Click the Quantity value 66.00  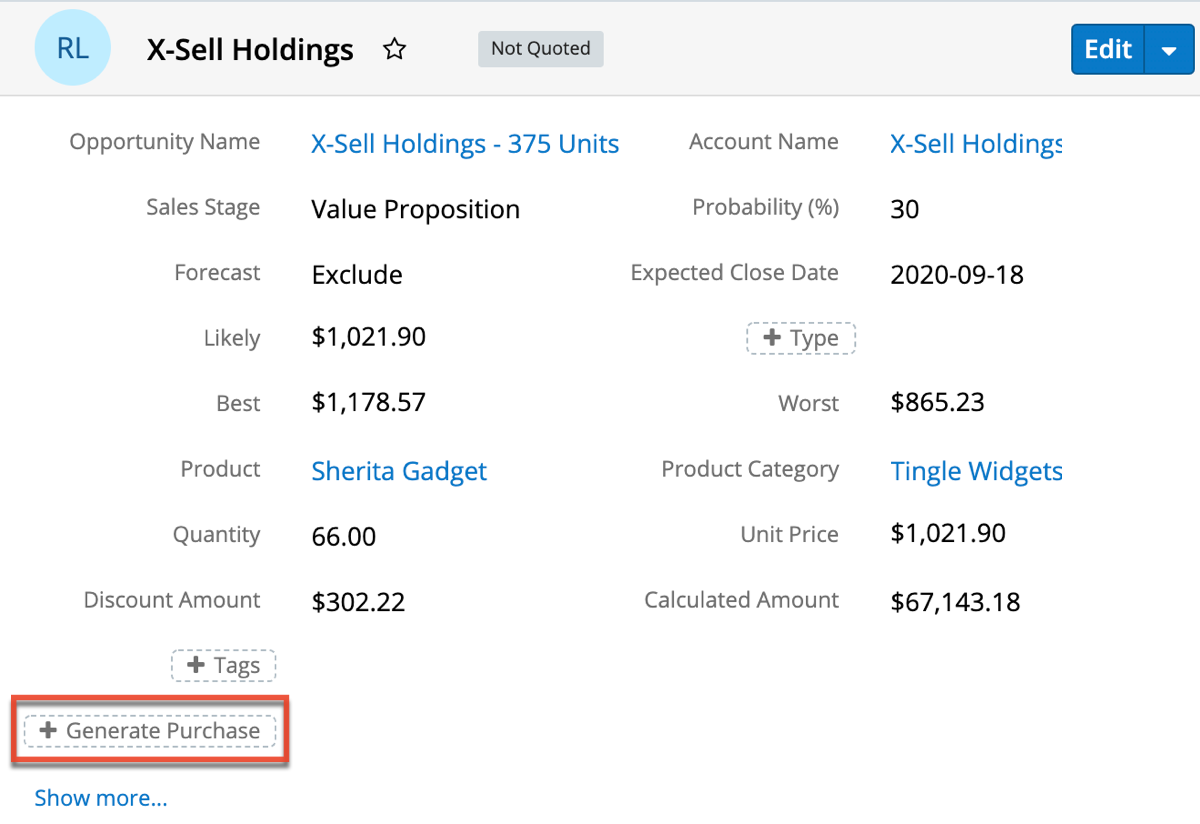pyautogui.click(x=344, y=537)
